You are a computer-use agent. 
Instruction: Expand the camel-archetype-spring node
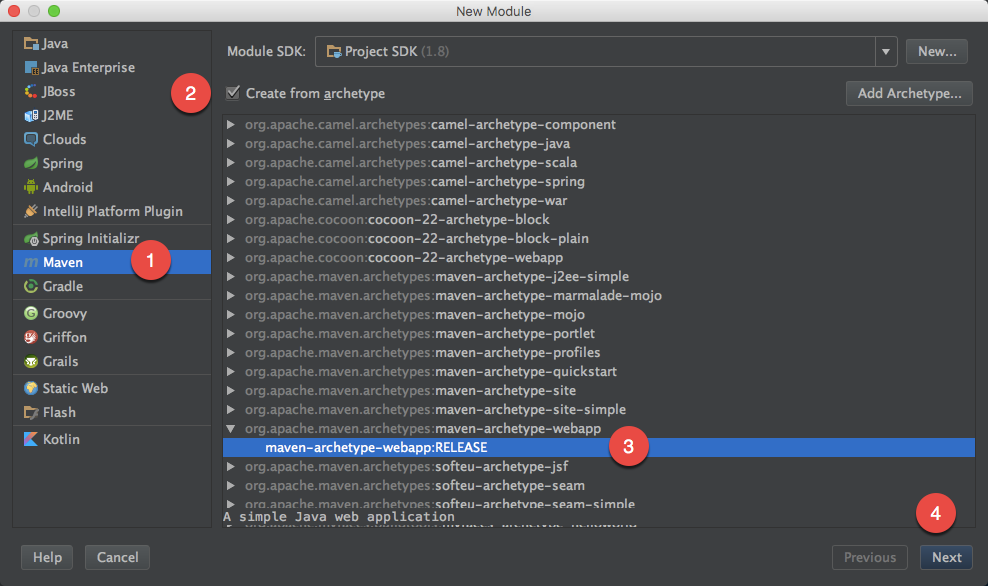(x=231, y=181)
